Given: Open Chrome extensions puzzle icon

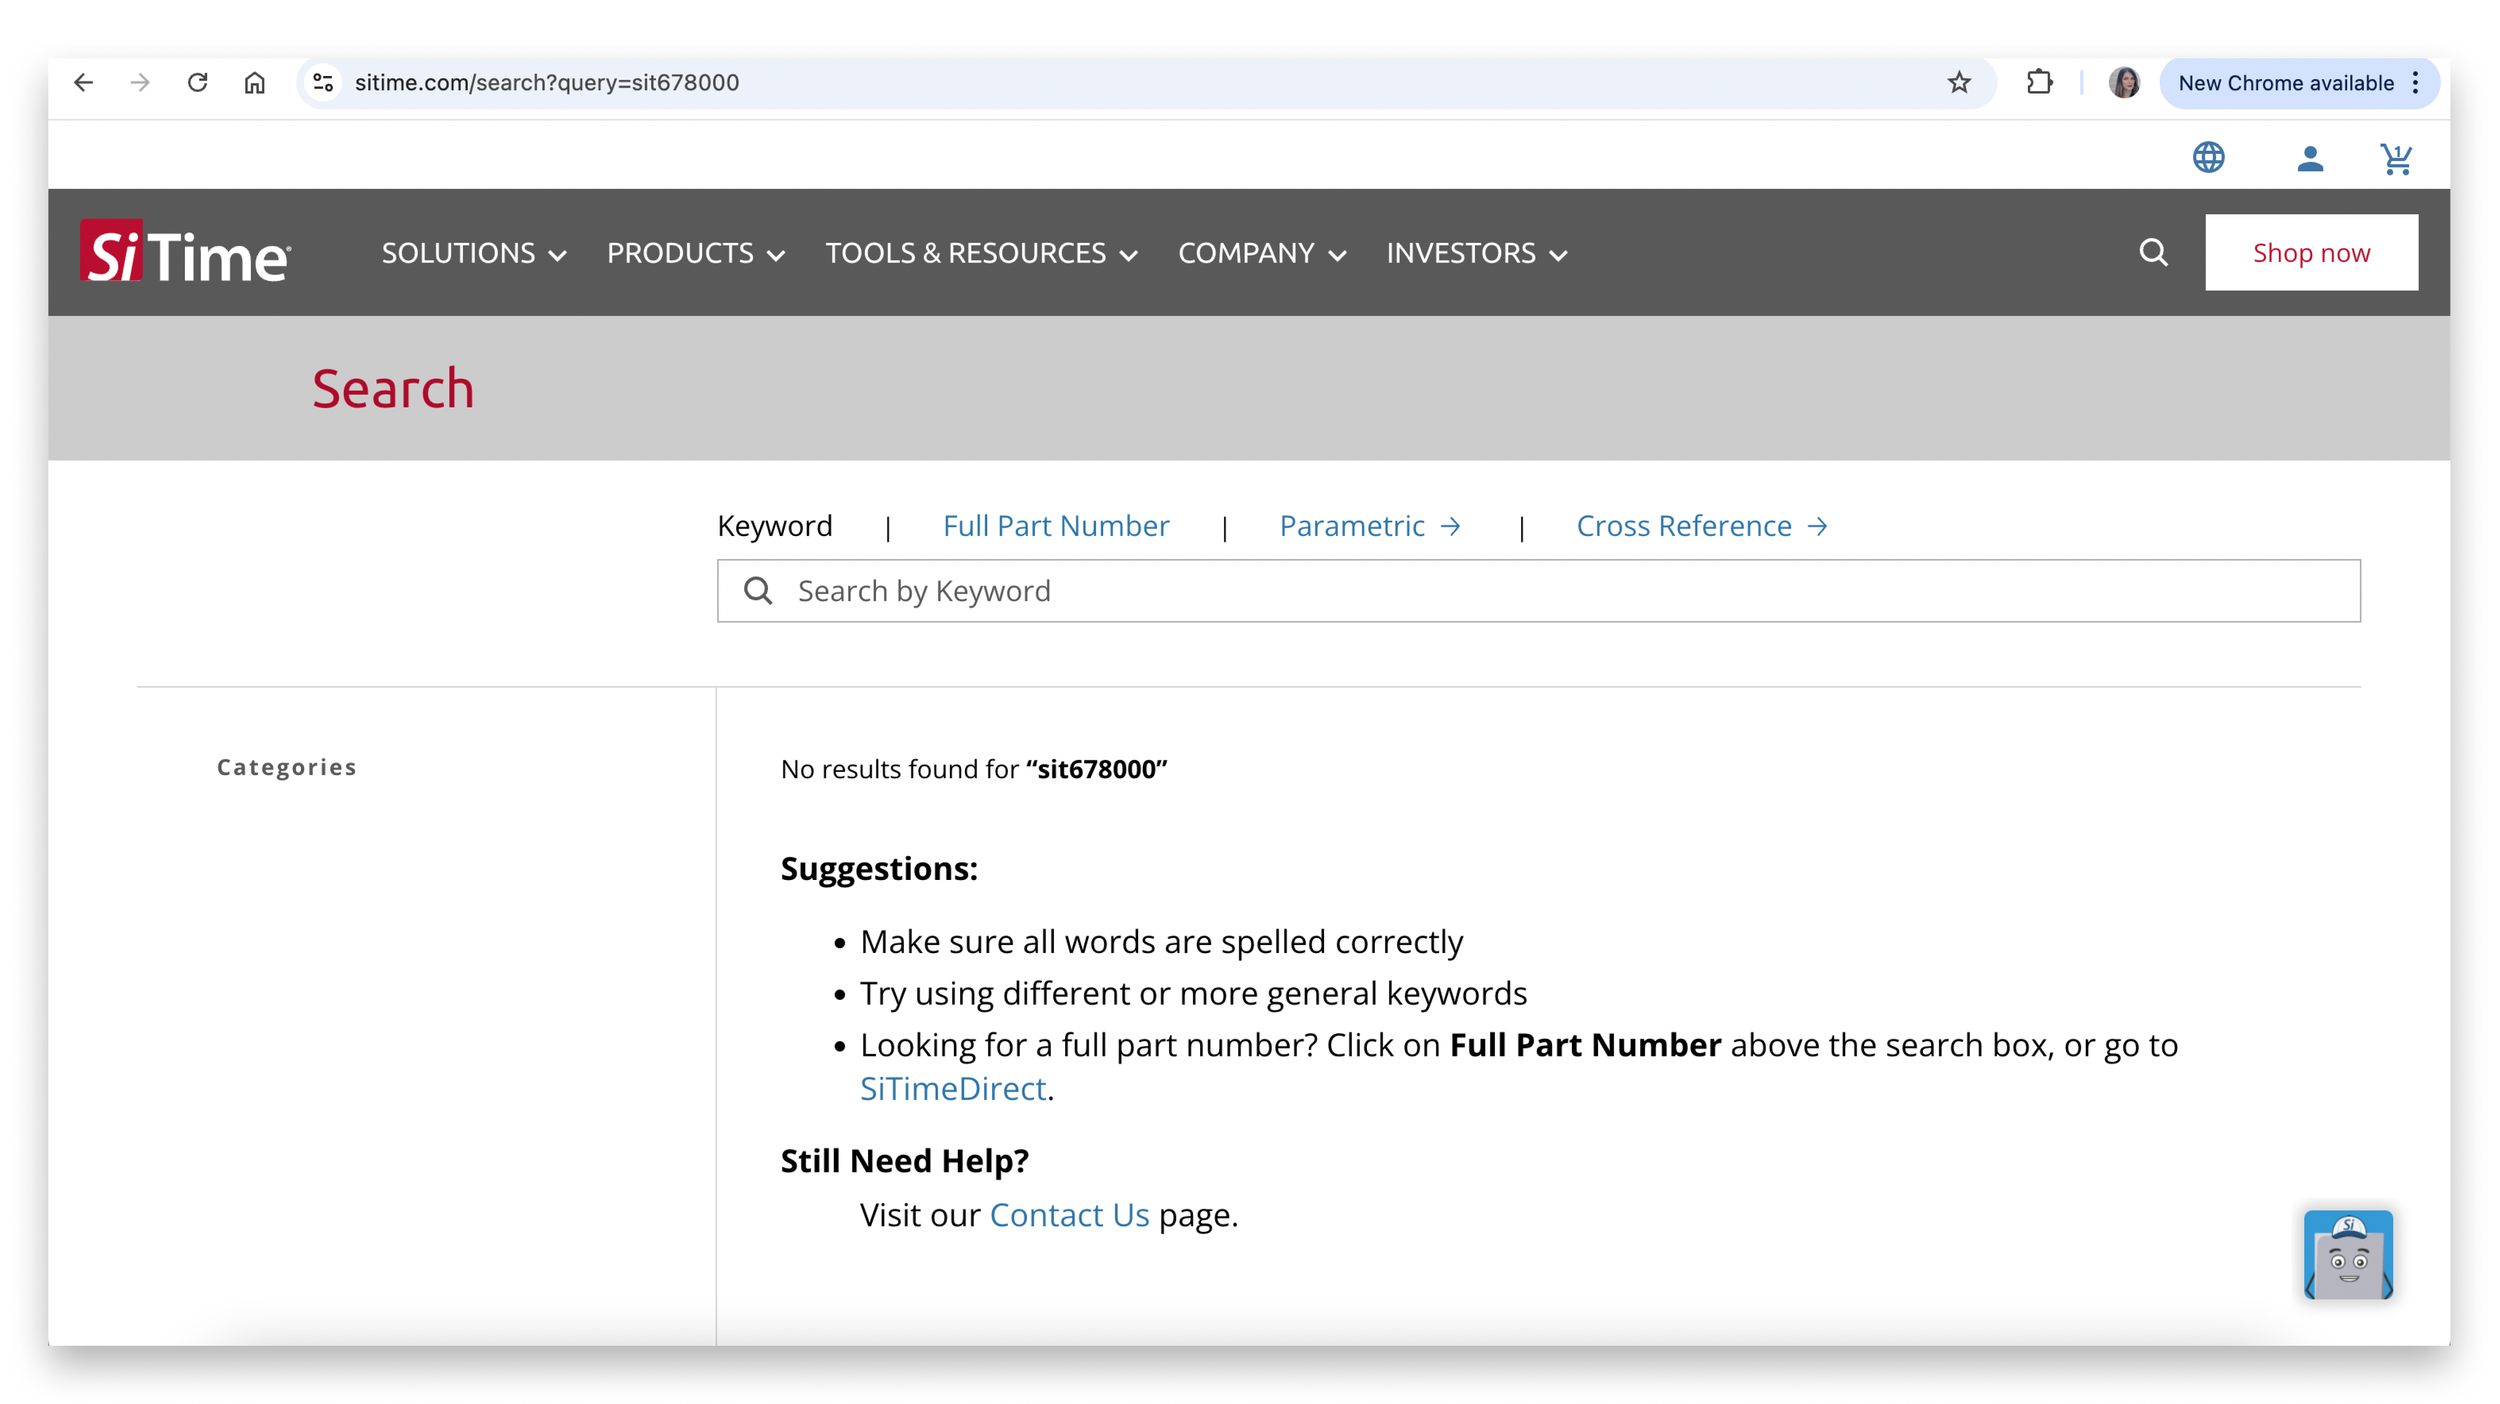Looking at the screenshot, I should [2039, 83].
